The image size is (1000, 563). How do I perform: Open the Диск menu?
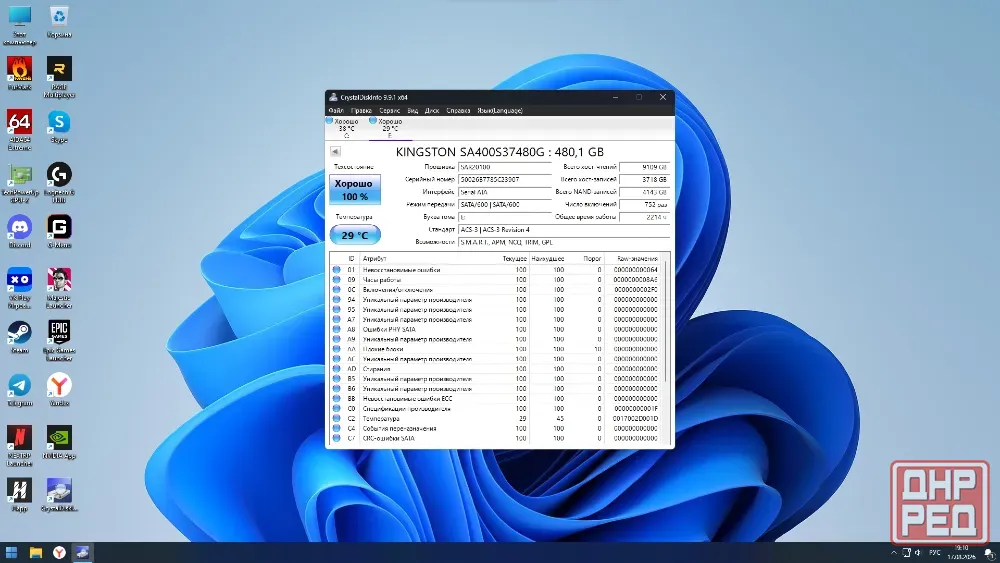pyautogui.click(x=432, y=110)
